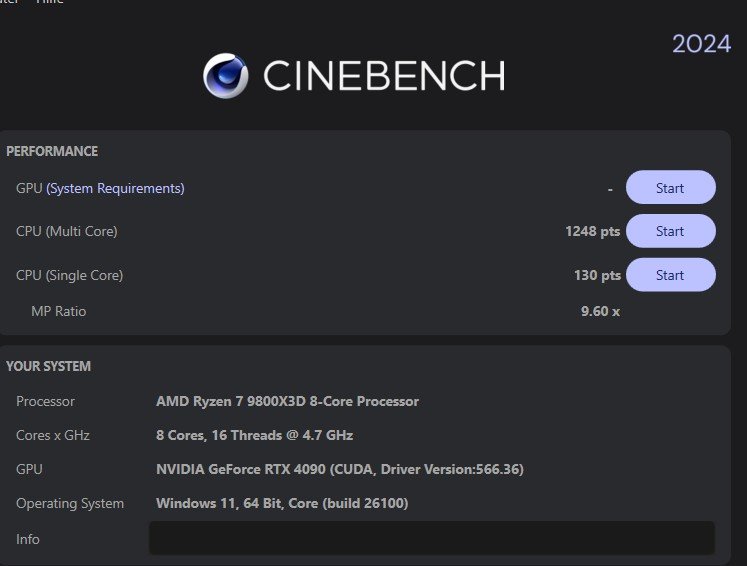Screen dimensions: 747x566
Task: Click the Windows 11 operating system value
Action: pos(282,504)
